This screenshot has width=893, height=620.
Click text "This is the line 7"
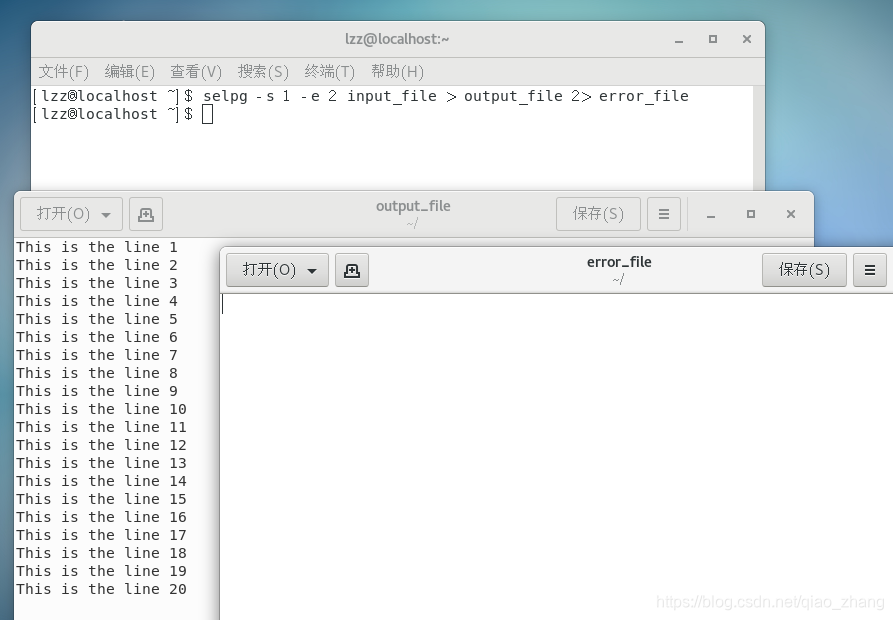97,355
